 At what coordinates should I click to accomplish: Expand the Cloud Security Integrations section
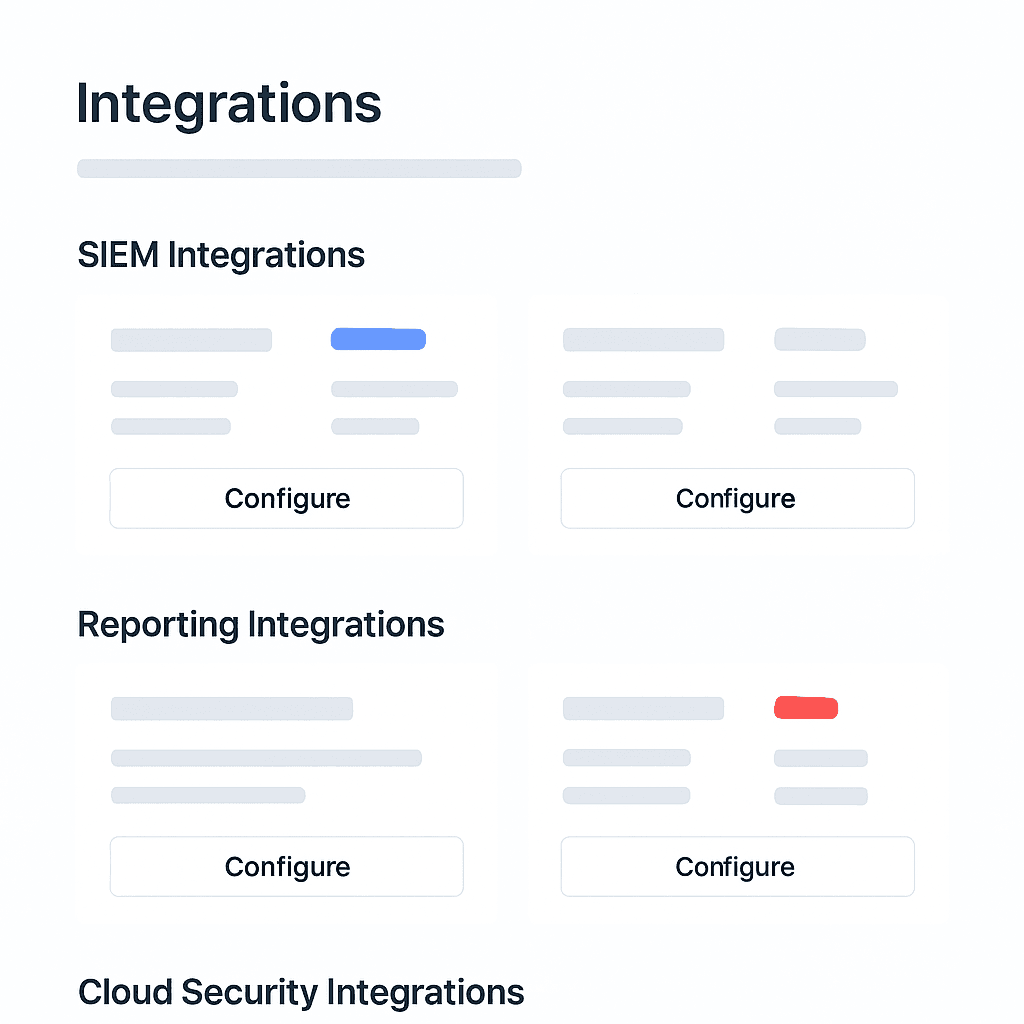pos(301,991)
